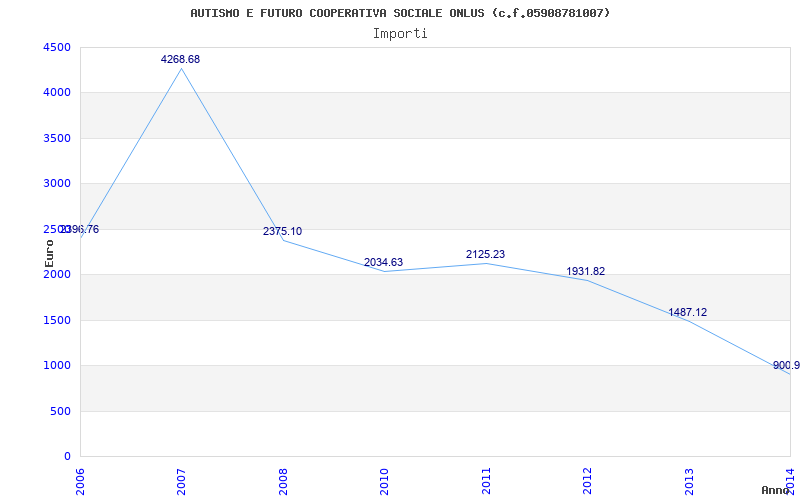
Task: Click the Anno x-axis title
Action: coord(776,490)
